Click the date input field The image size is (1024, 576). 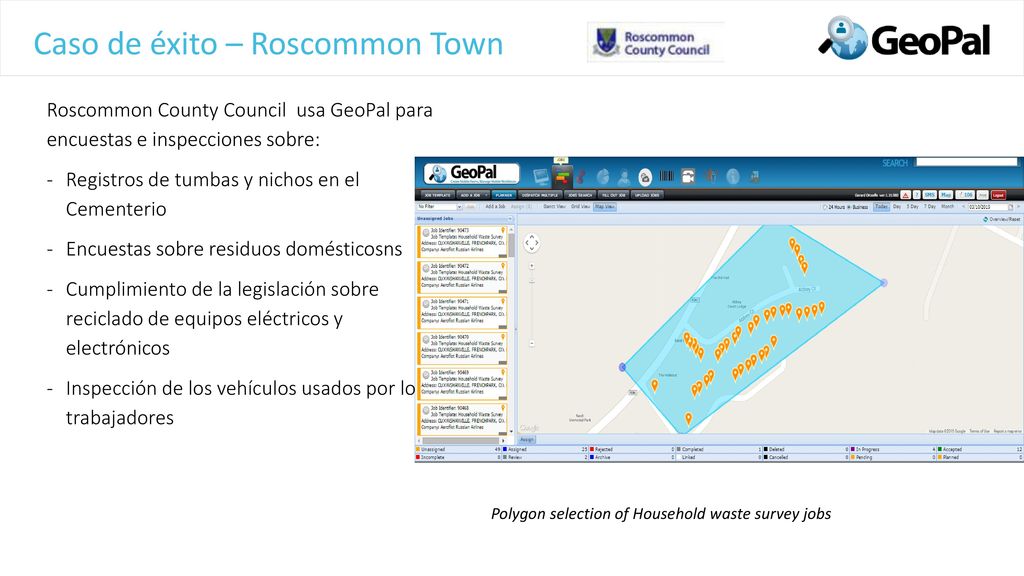[x=988, y=207]
